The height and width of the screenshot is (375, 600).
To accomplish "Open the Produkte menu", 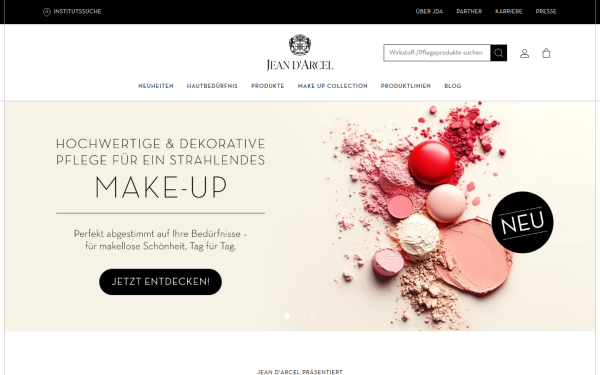I will (x=267, y=86).
